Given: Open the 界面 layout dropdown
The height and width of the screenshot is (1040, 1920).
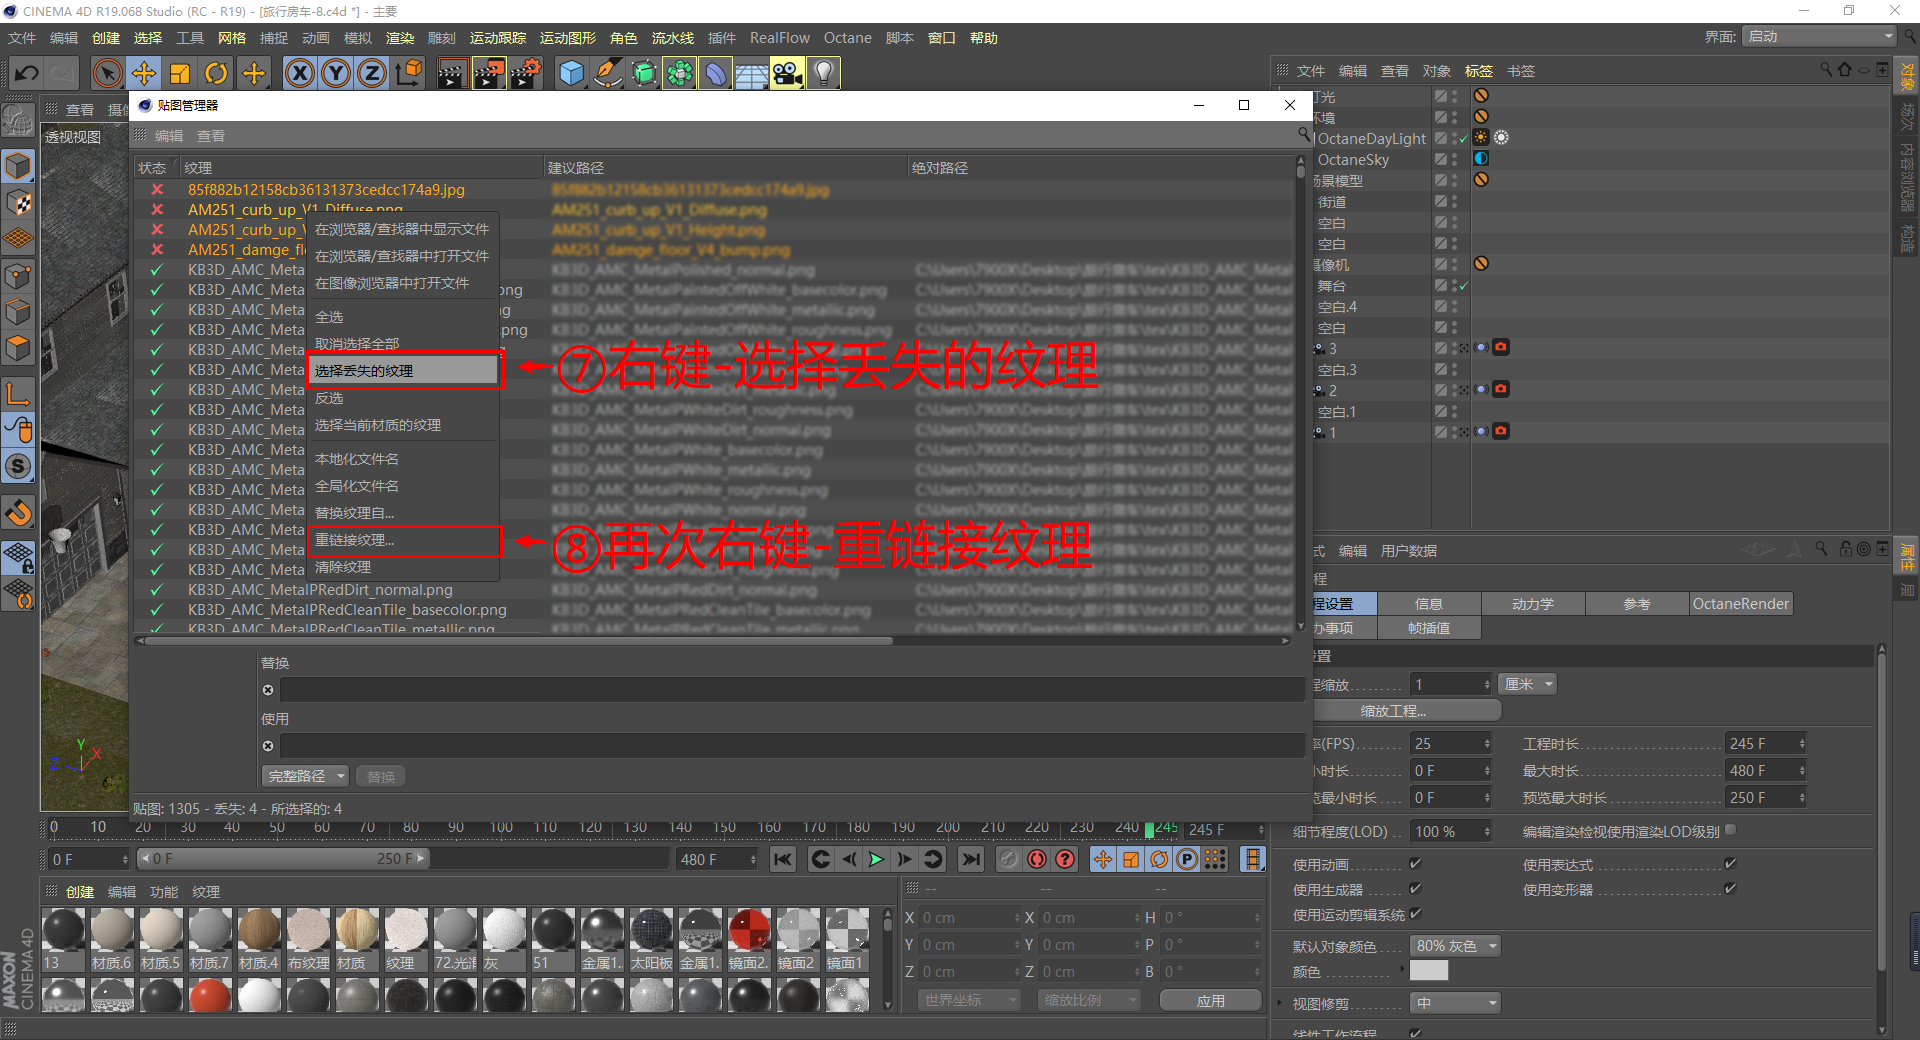Looking at the screenshot, I should [1819, 37].
